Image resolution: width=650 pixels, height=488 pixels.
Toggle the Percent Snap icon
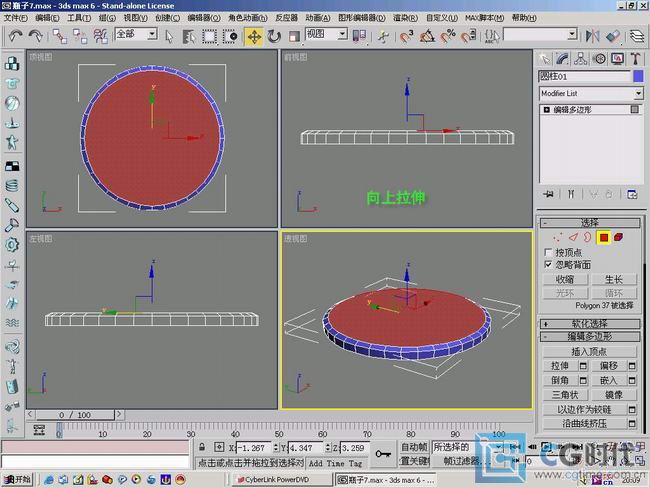(x=448, y=36)
